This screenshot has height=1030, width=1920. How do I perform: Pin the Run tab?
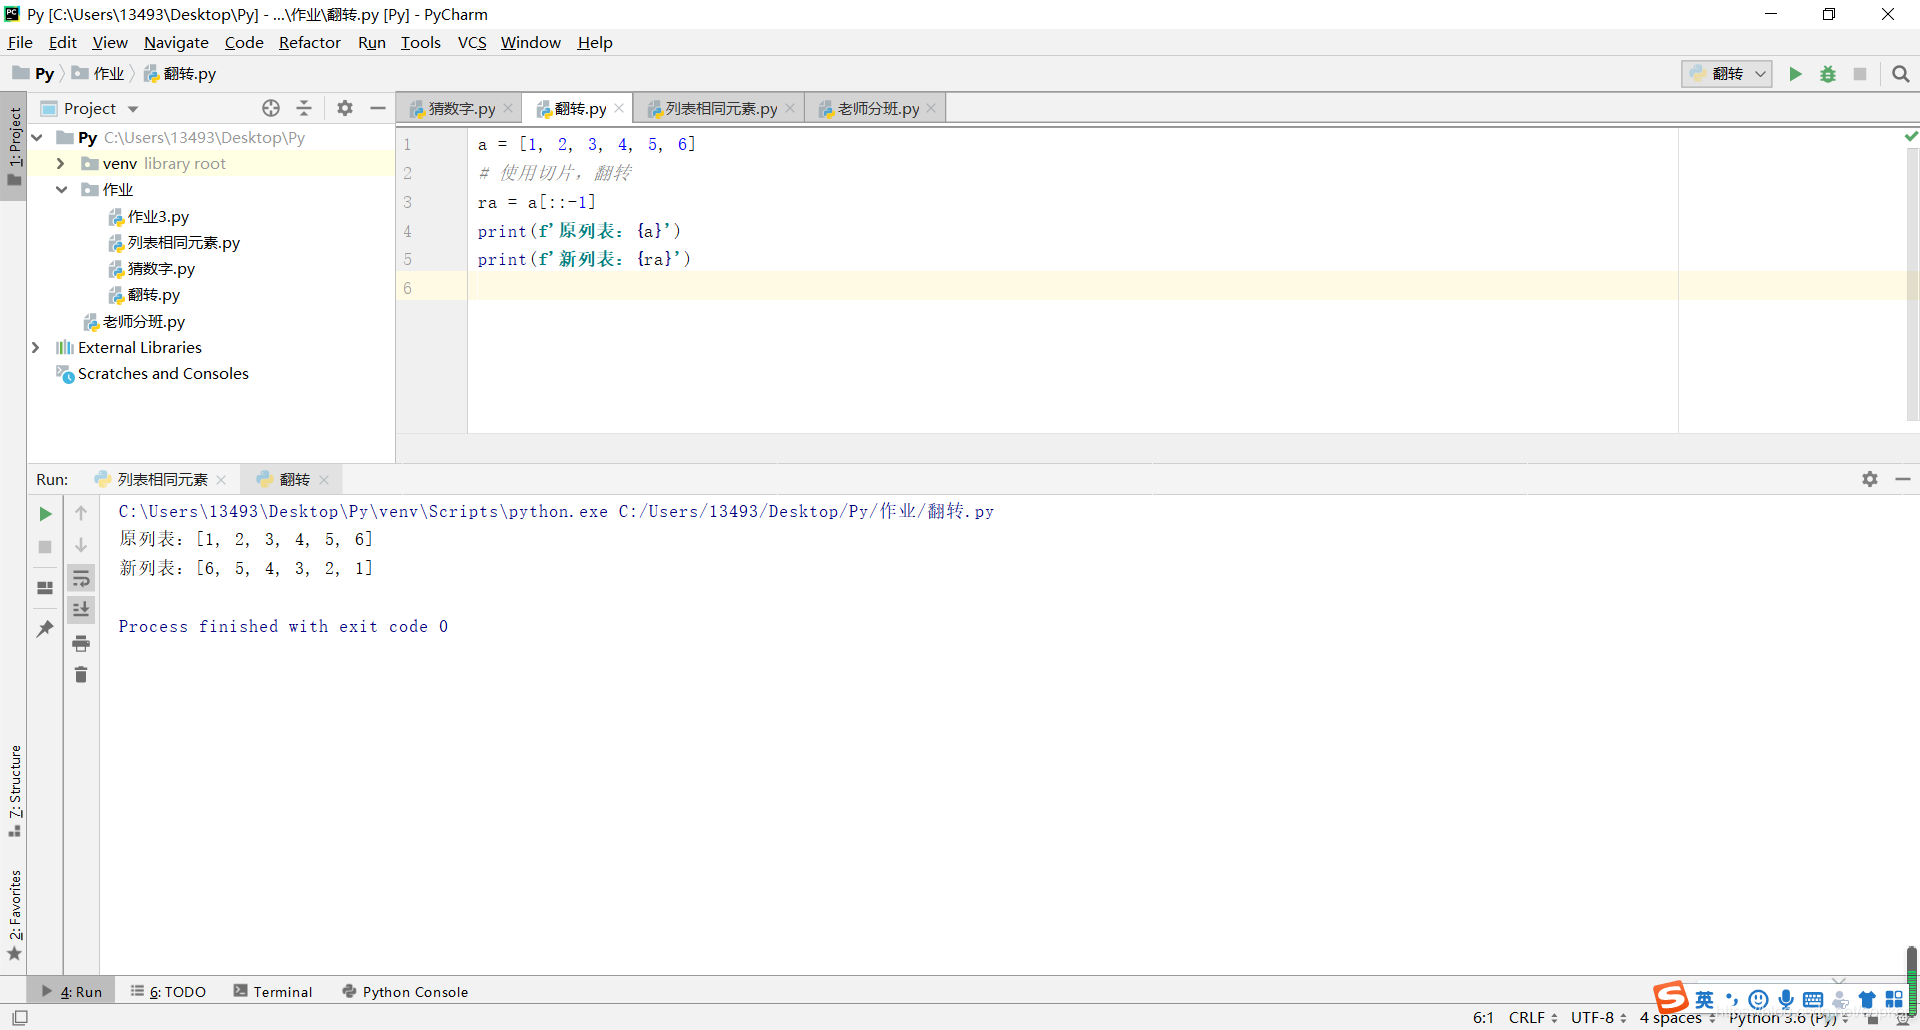click(45, 629)
